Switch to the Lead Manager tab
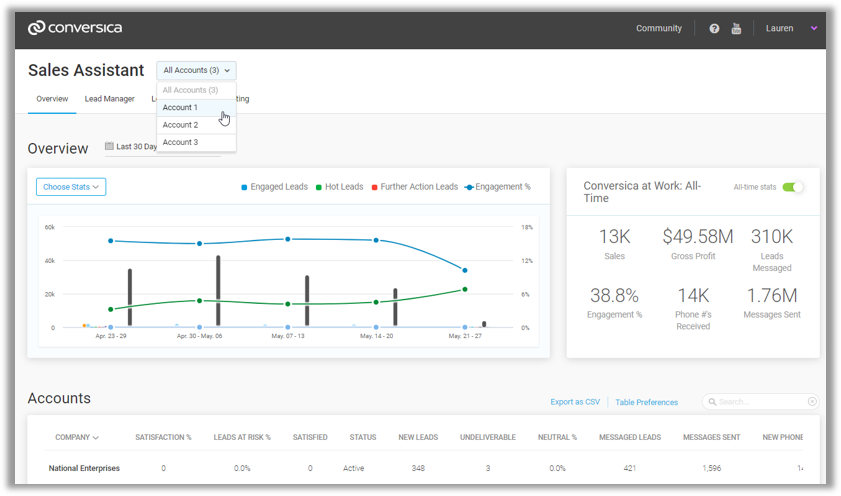Viewport: 841px width, 496px height. [x=109, y=99]
